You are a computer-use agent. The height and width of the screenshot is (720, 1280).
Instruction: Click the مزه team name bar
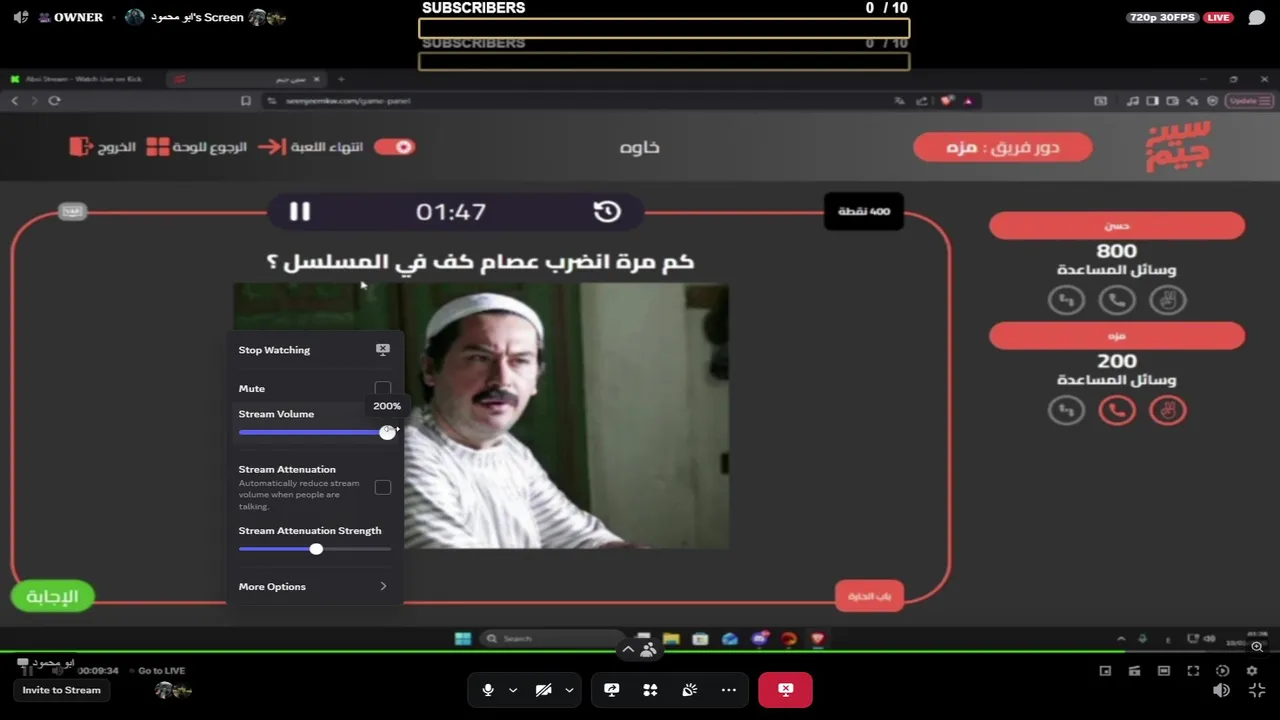coord(1117,336)
